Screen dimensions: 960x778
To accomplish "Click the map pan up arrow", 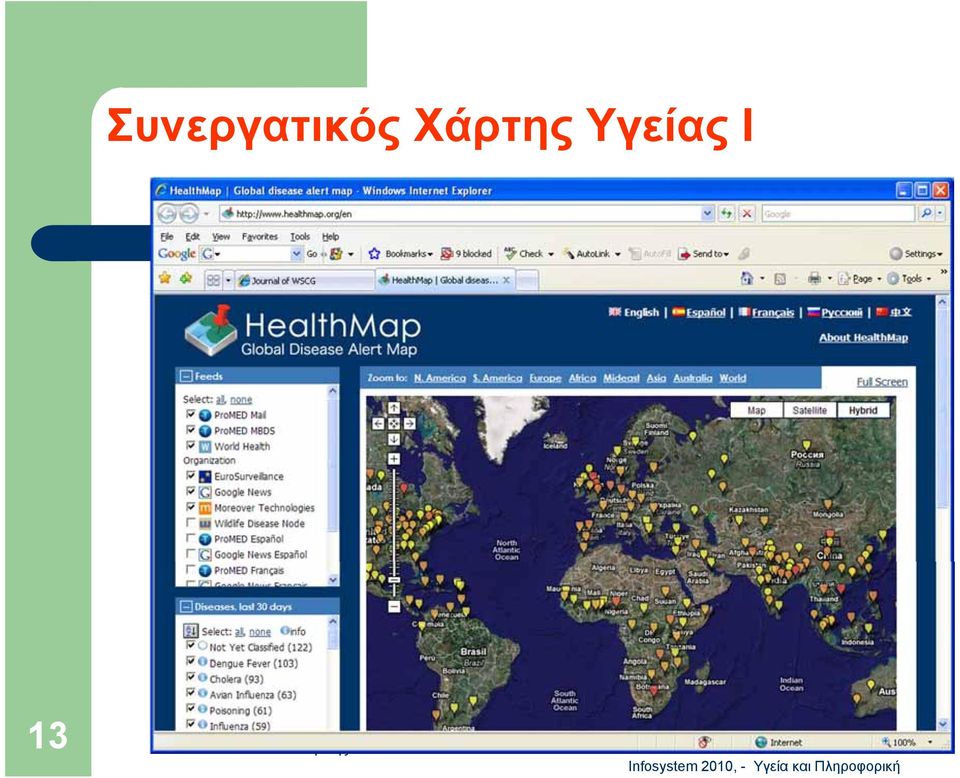I will [x=394, y=408].
